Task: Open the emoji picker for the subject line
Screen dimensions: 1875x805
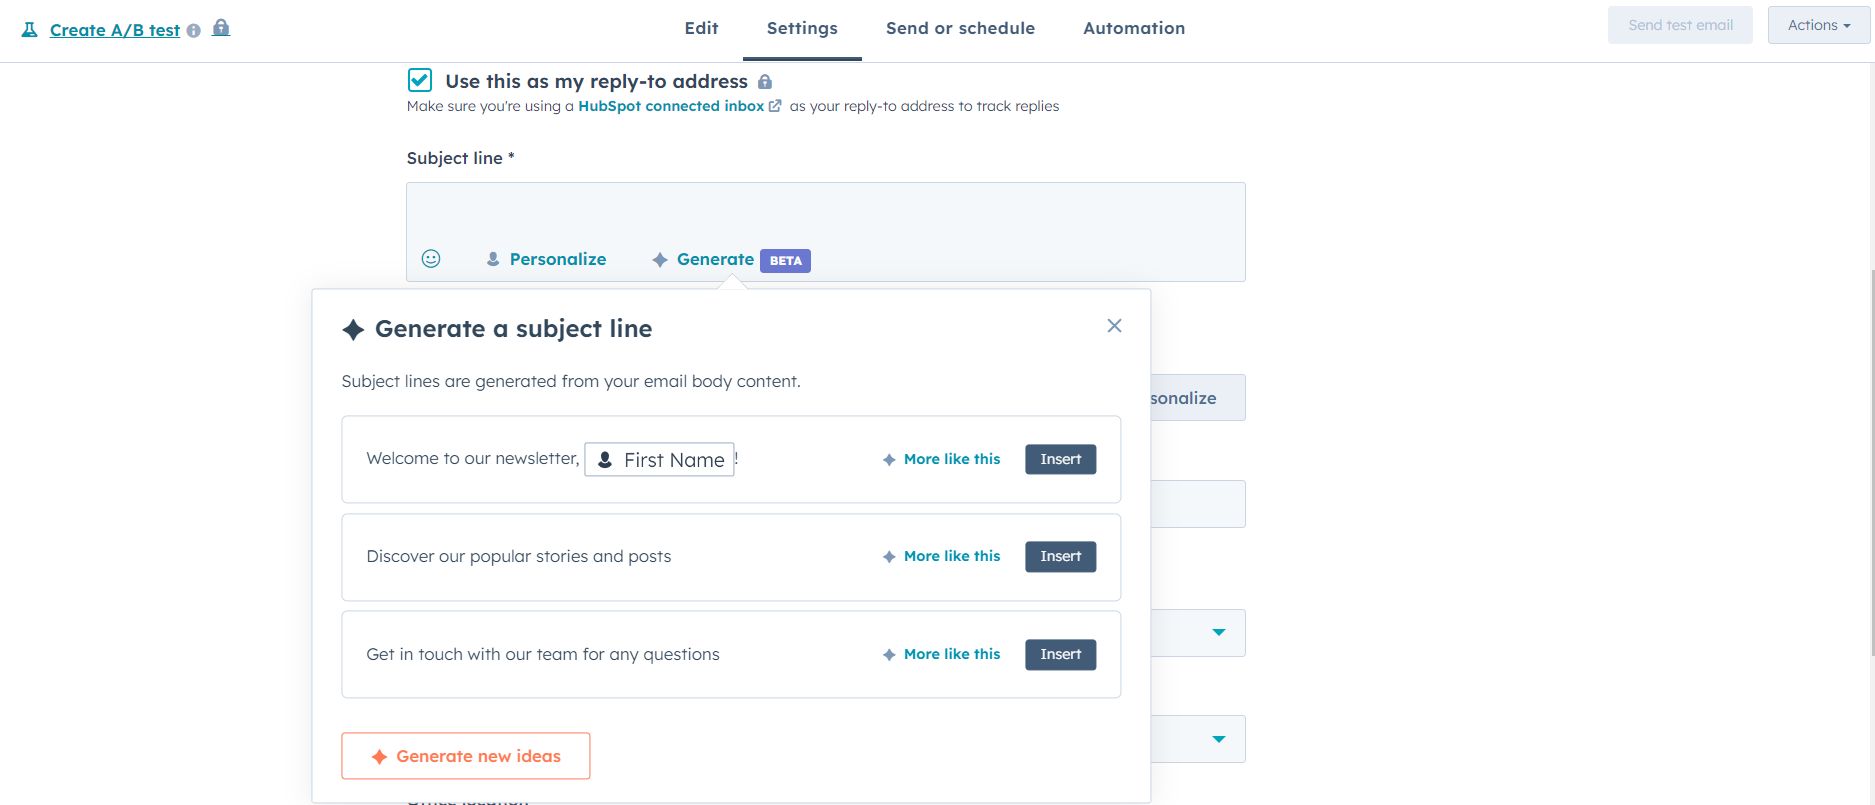Action: (430, 258)
